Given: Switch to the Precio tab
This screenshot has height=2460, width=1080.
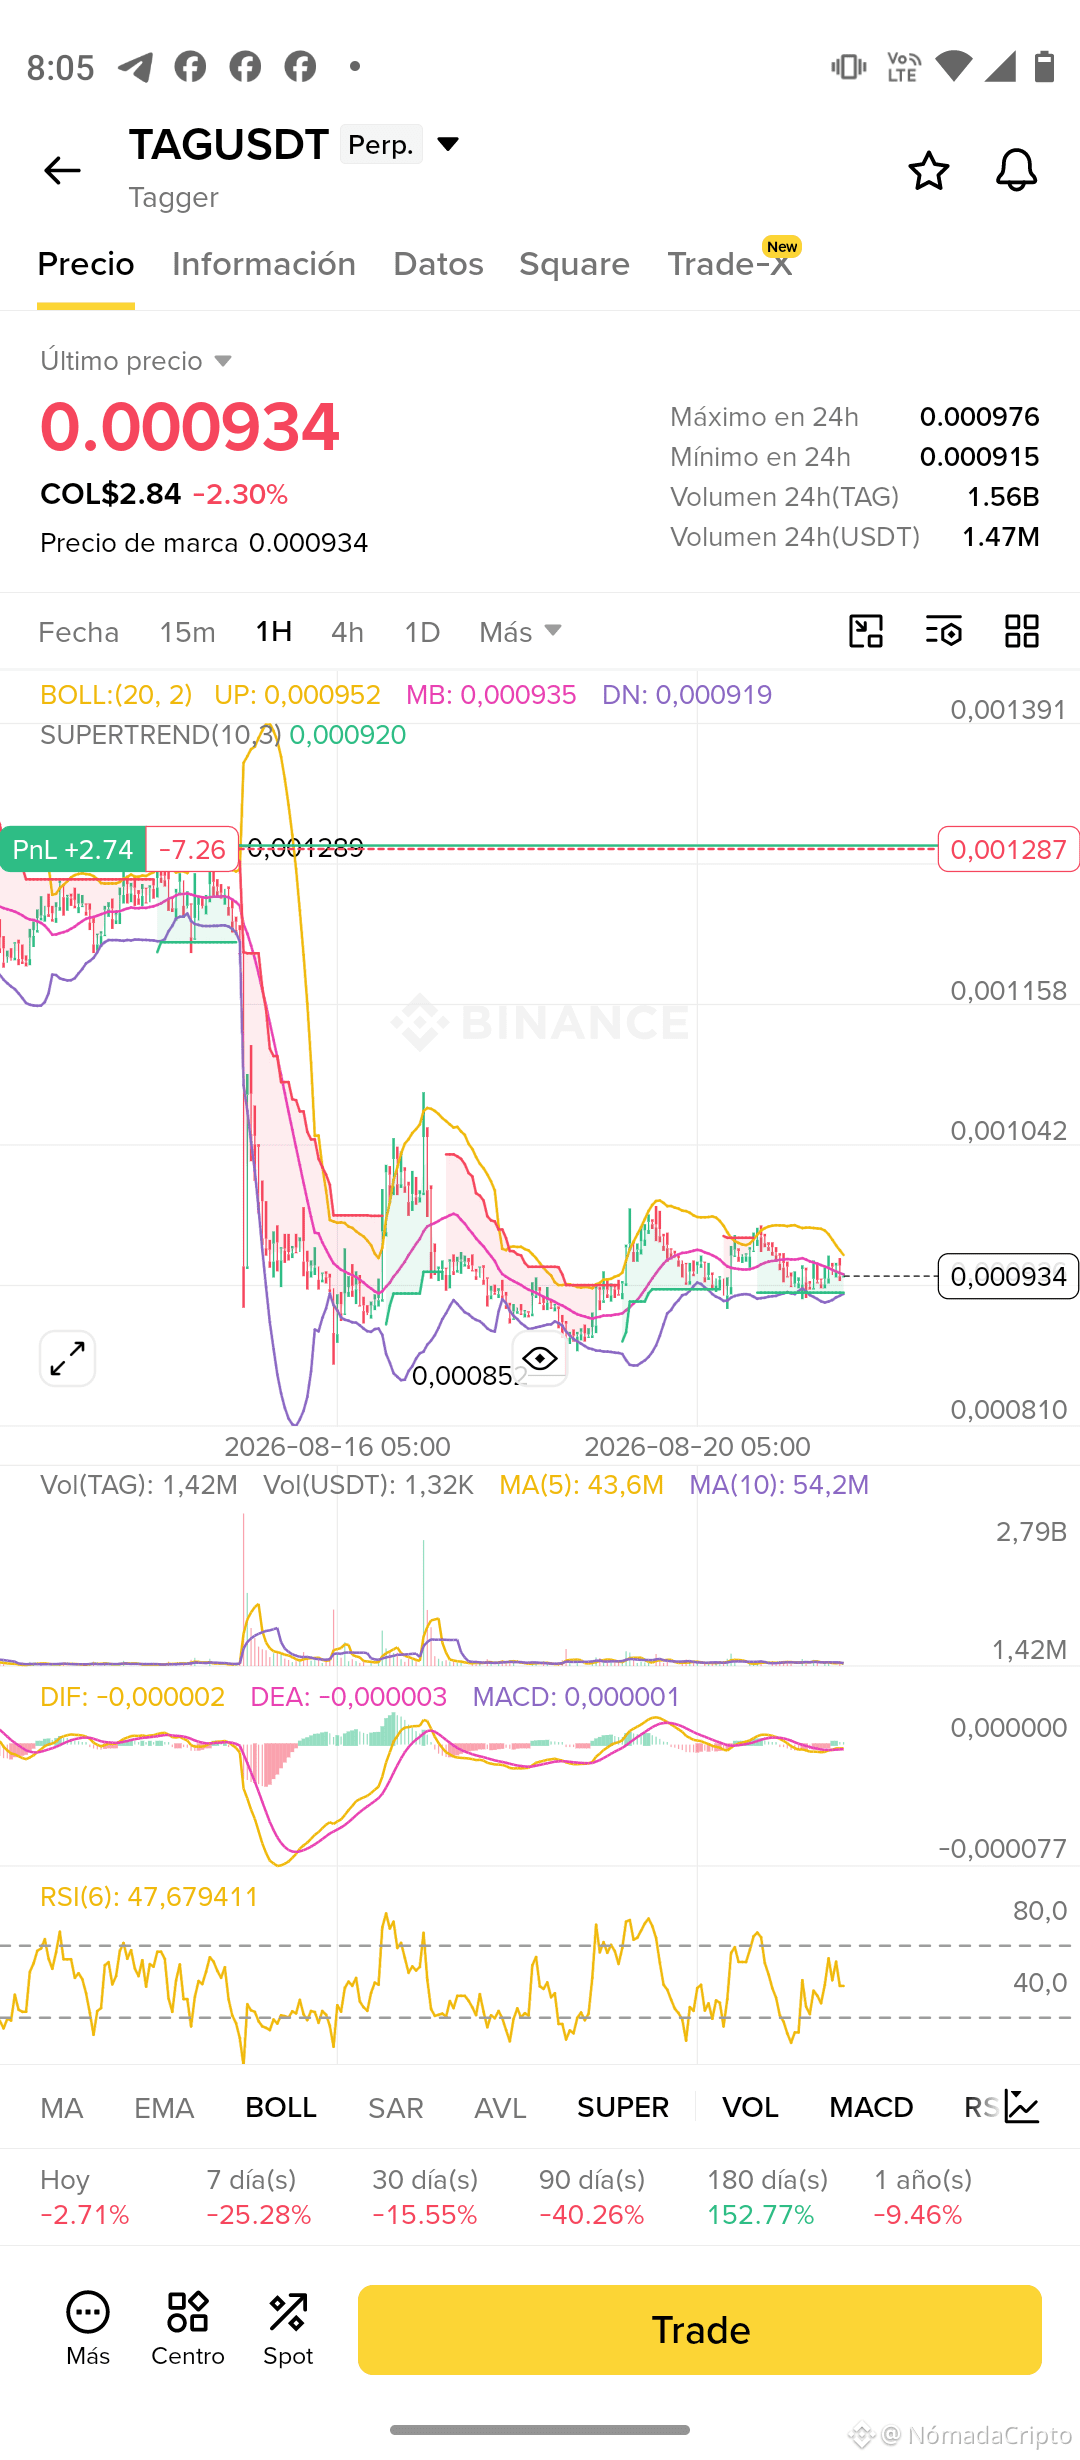Looking at the screenshot, I should 86,264.
